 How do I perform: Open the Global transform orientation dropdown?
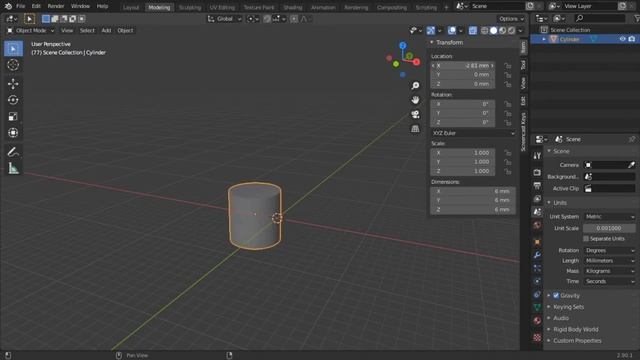pyautogui.click(x=224, y=19)
